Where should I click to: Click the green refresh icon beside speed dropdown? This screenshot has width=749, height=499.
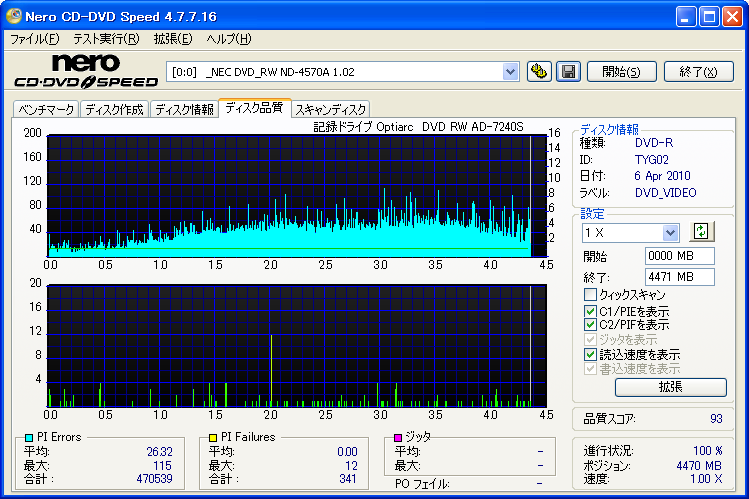click(x=701, y=232)
